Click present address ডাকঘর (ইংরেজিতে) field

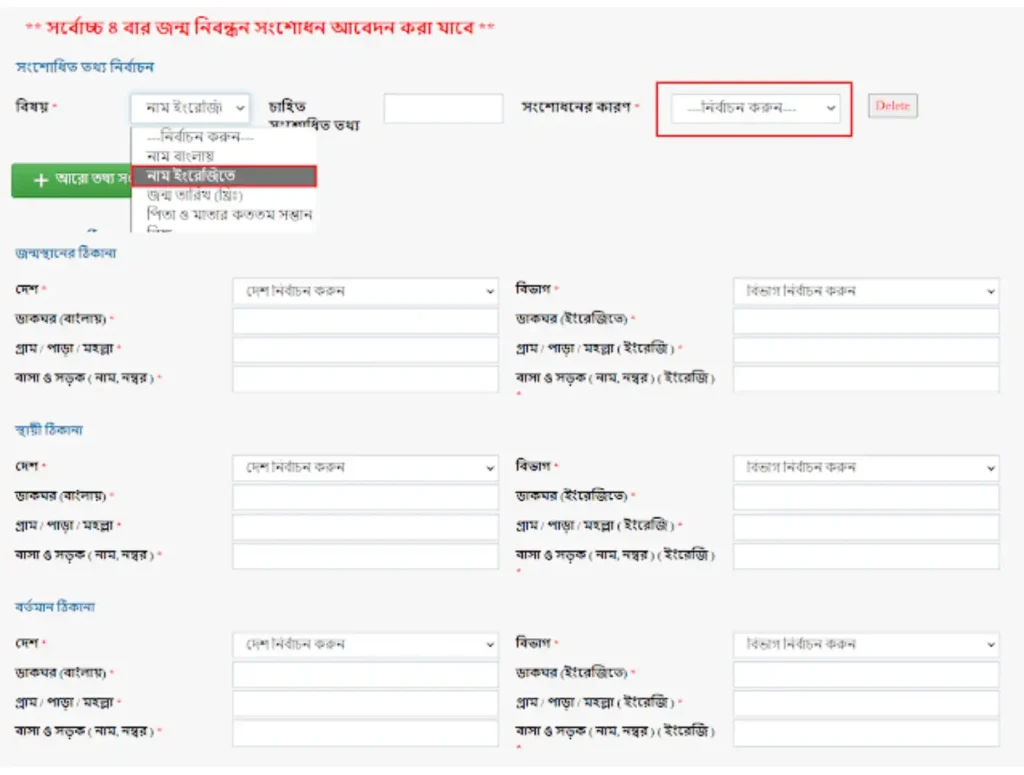click(x=866, y=674)
